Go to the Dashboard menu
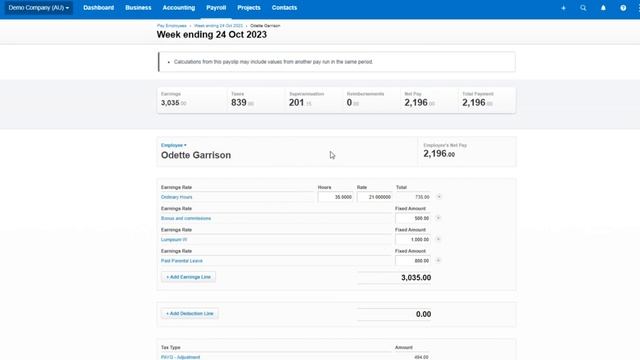The image size is (640, 360). (98, 8)
